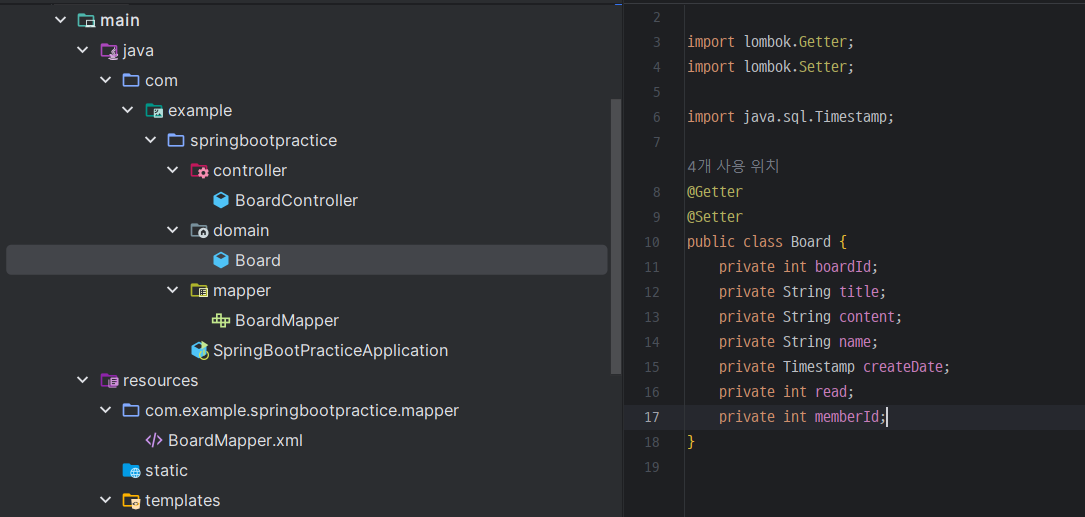Click the com.example.springbootpractice.mapper folder icon
The image size is (1085, 517).
(x=131, y=410)
